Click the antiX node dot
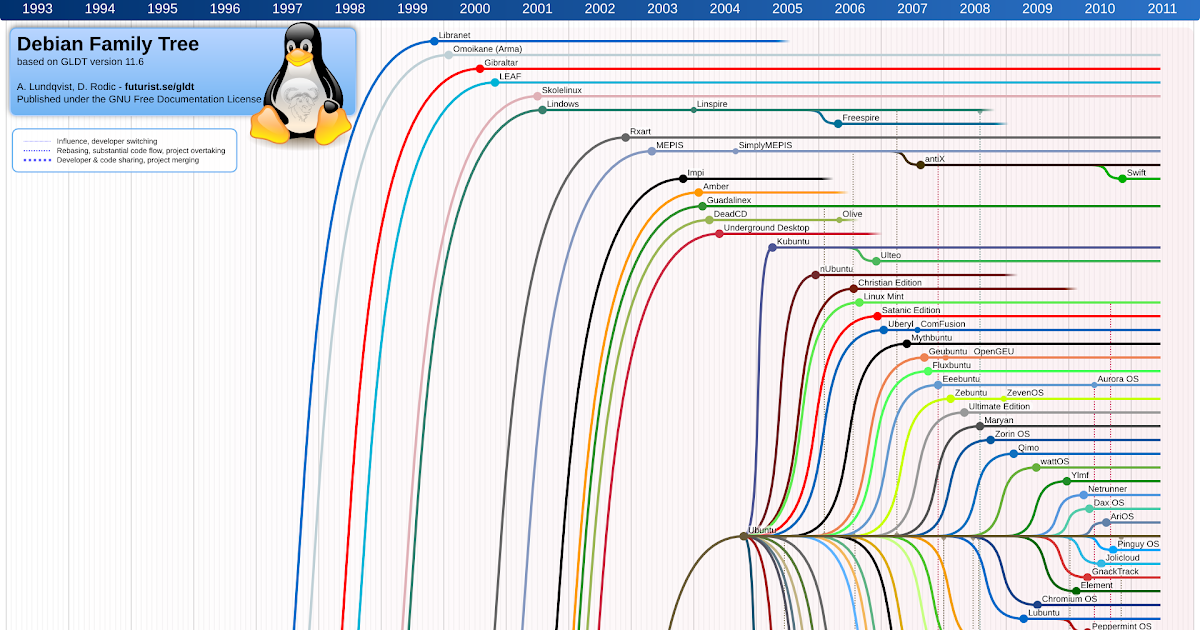Screen dimensions: 1200x630 (x=920, y=164)
